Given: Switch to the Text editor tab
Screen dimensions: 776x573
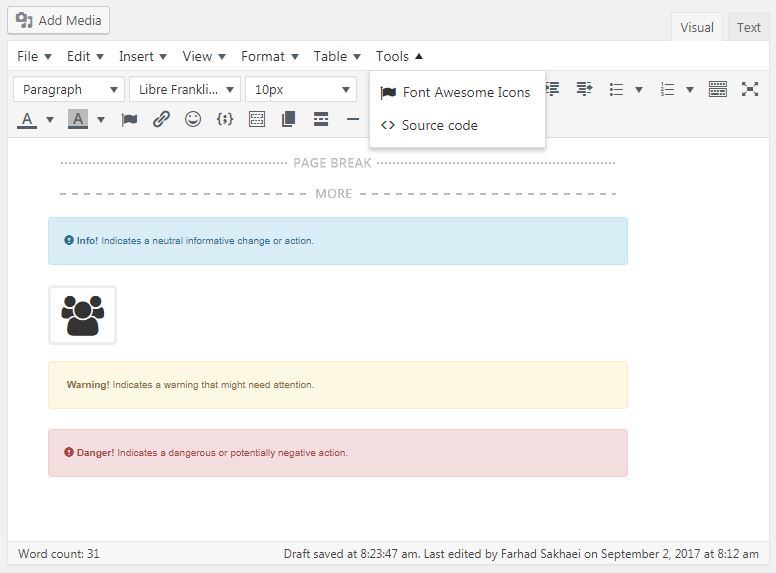Looking at the screenshot, I should tap(748, 27).
